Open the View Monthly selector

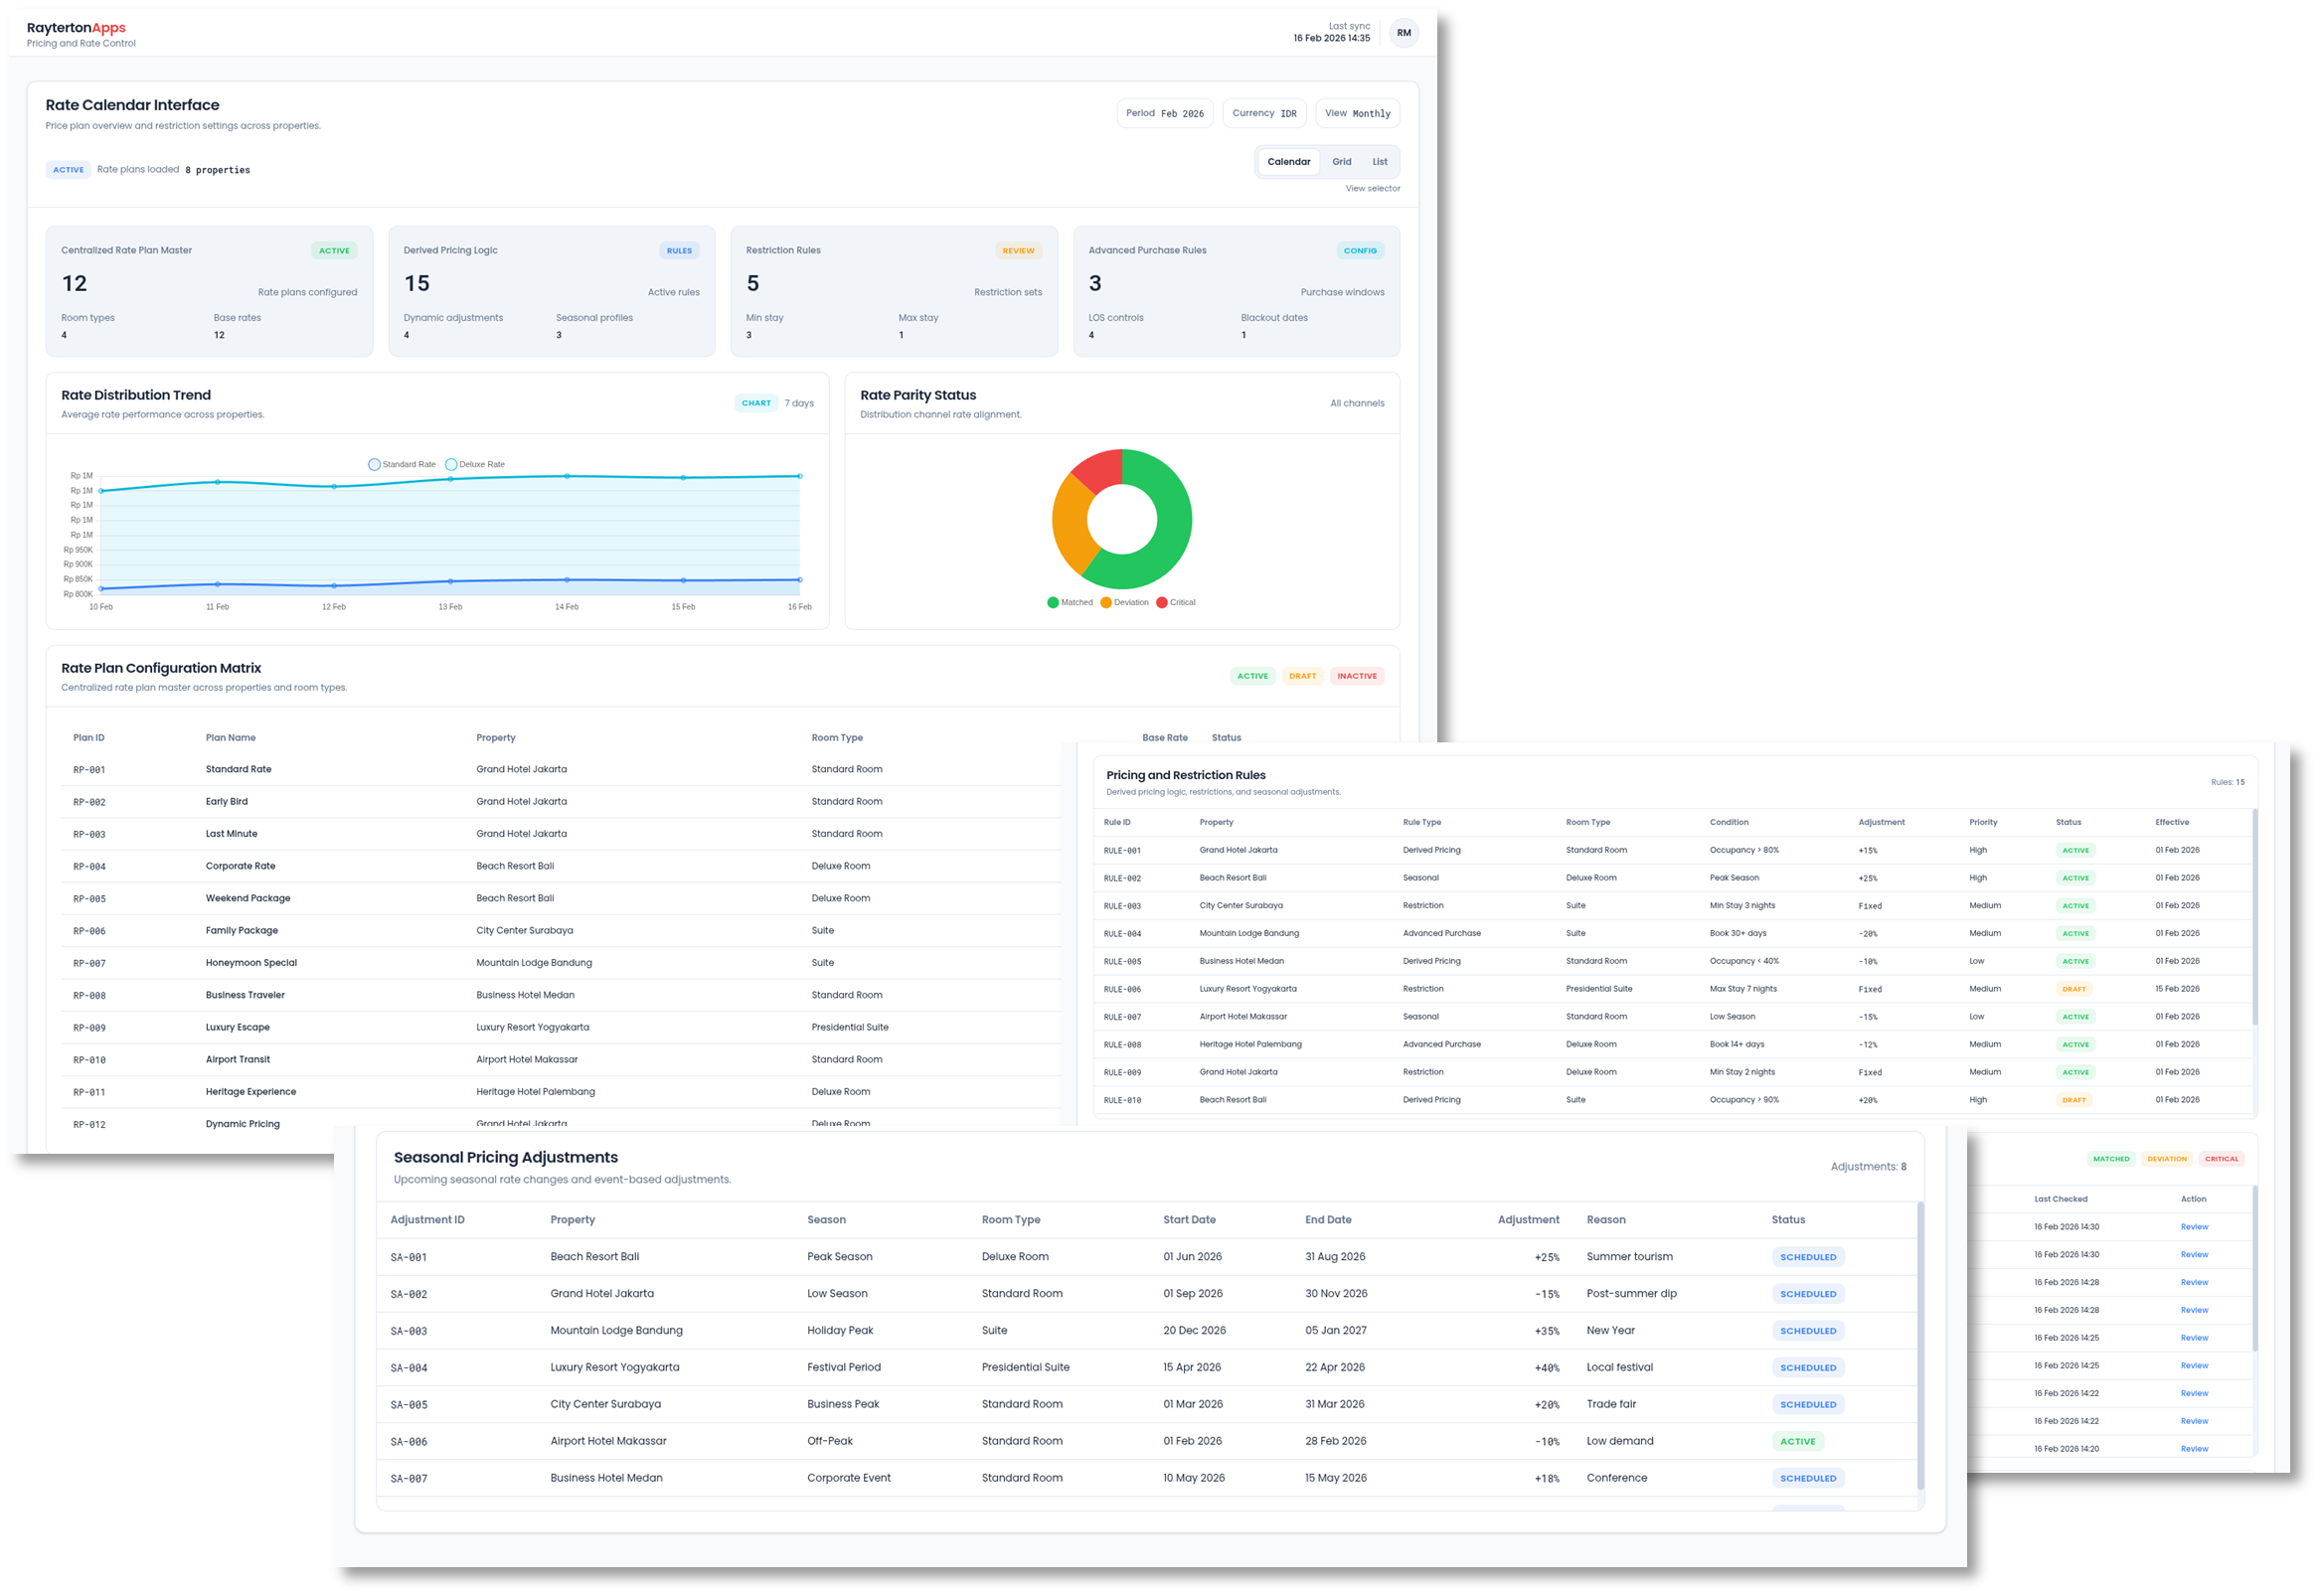tap(1356, 113)
